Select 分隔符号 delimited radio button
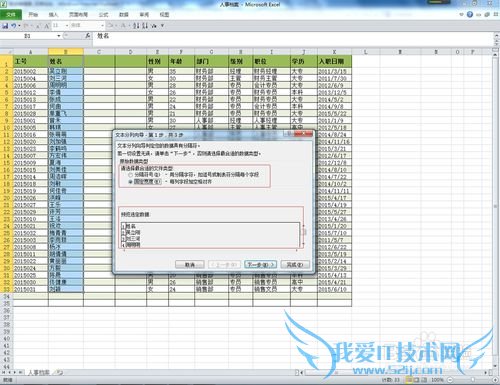This screenshot has width=500, height=385. (x=131, y=174)
